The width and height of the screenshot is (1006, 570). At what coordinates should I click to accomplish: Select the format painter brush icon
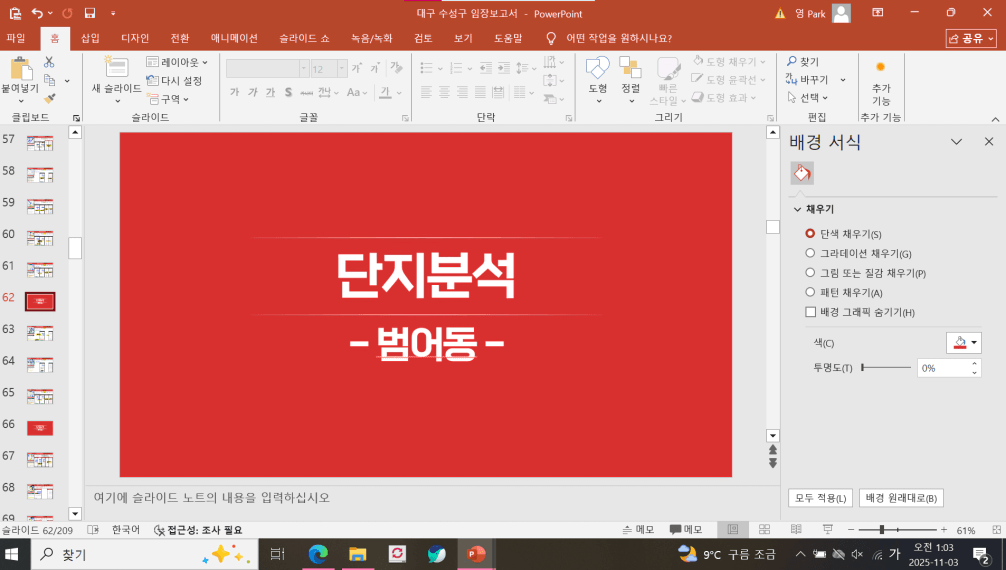[49, 98]
